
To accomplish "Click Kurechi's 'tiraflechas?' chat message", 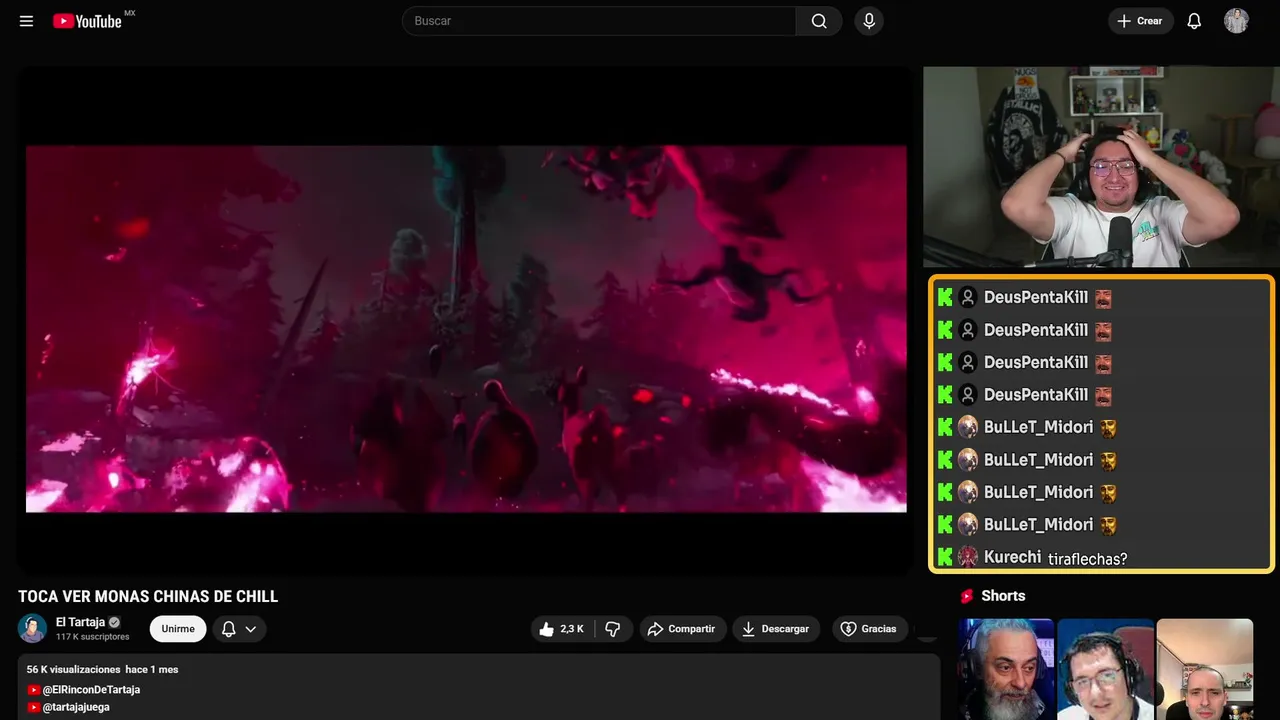I will pos(1087,559).
